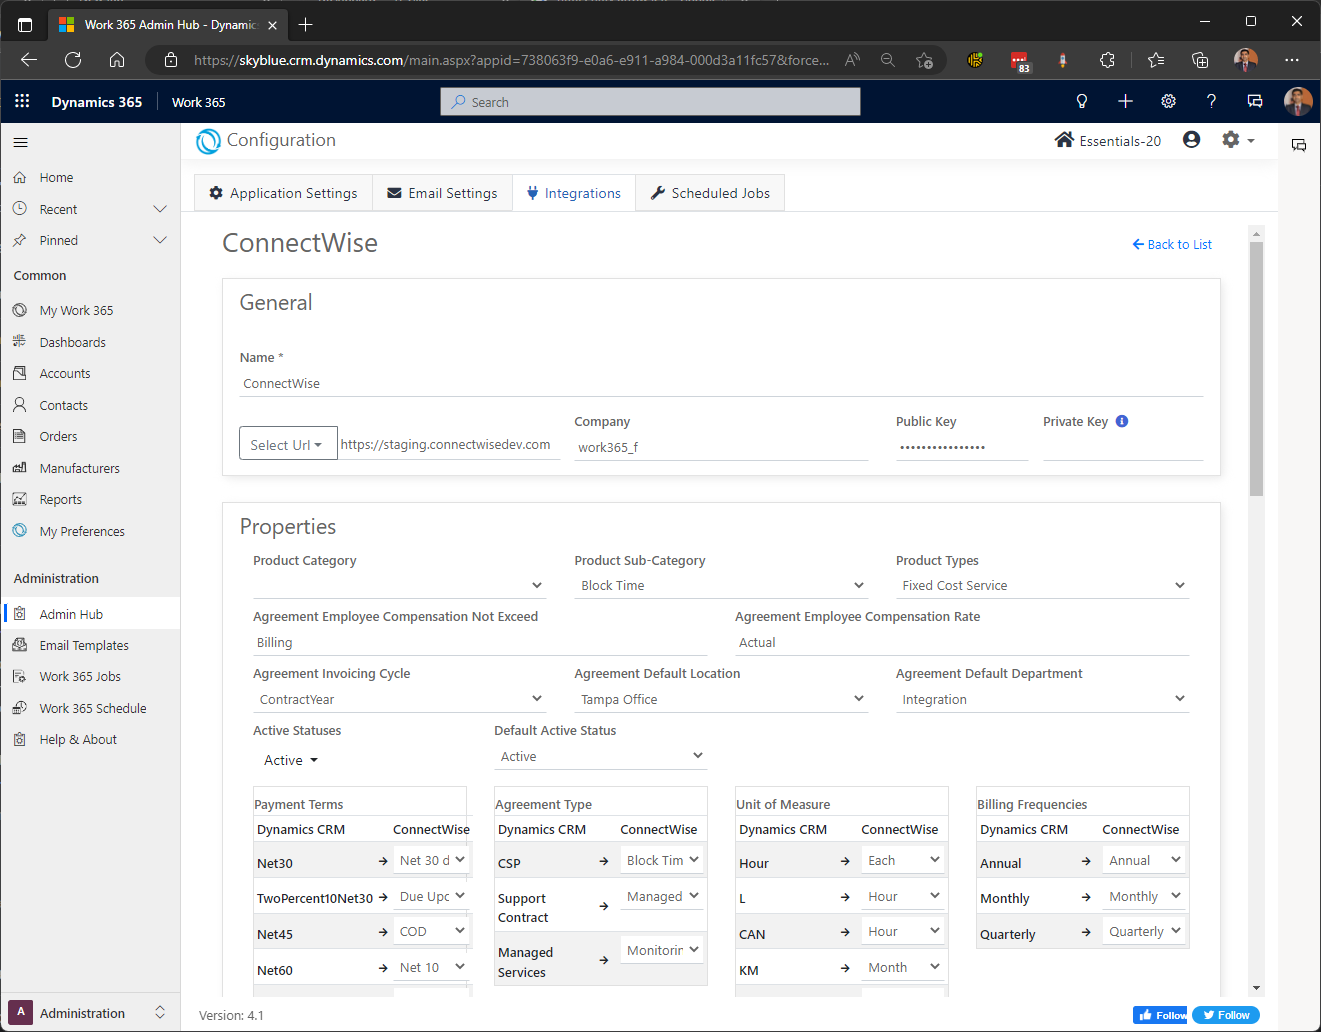Click the user profile icon beside Essentials-20
Image resolution: width=1321 pixels, height=1032 pixels.
pyautogui.click(x=1191, y=140)
